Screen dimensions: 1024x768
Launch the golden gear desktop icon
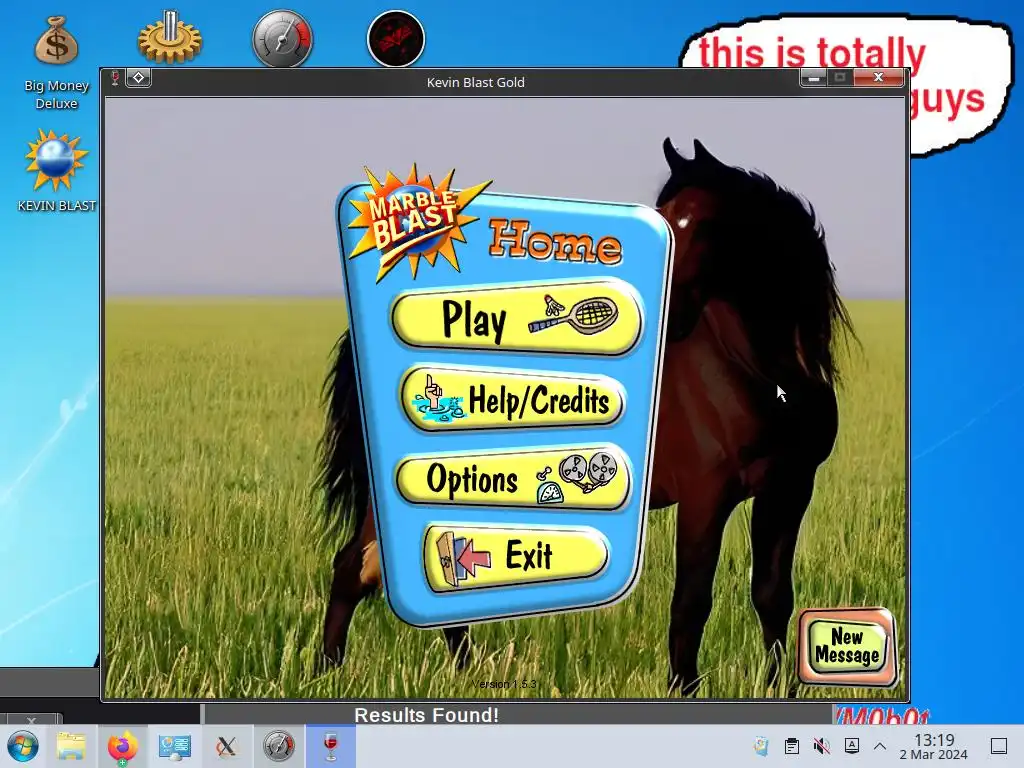(170, 38)
